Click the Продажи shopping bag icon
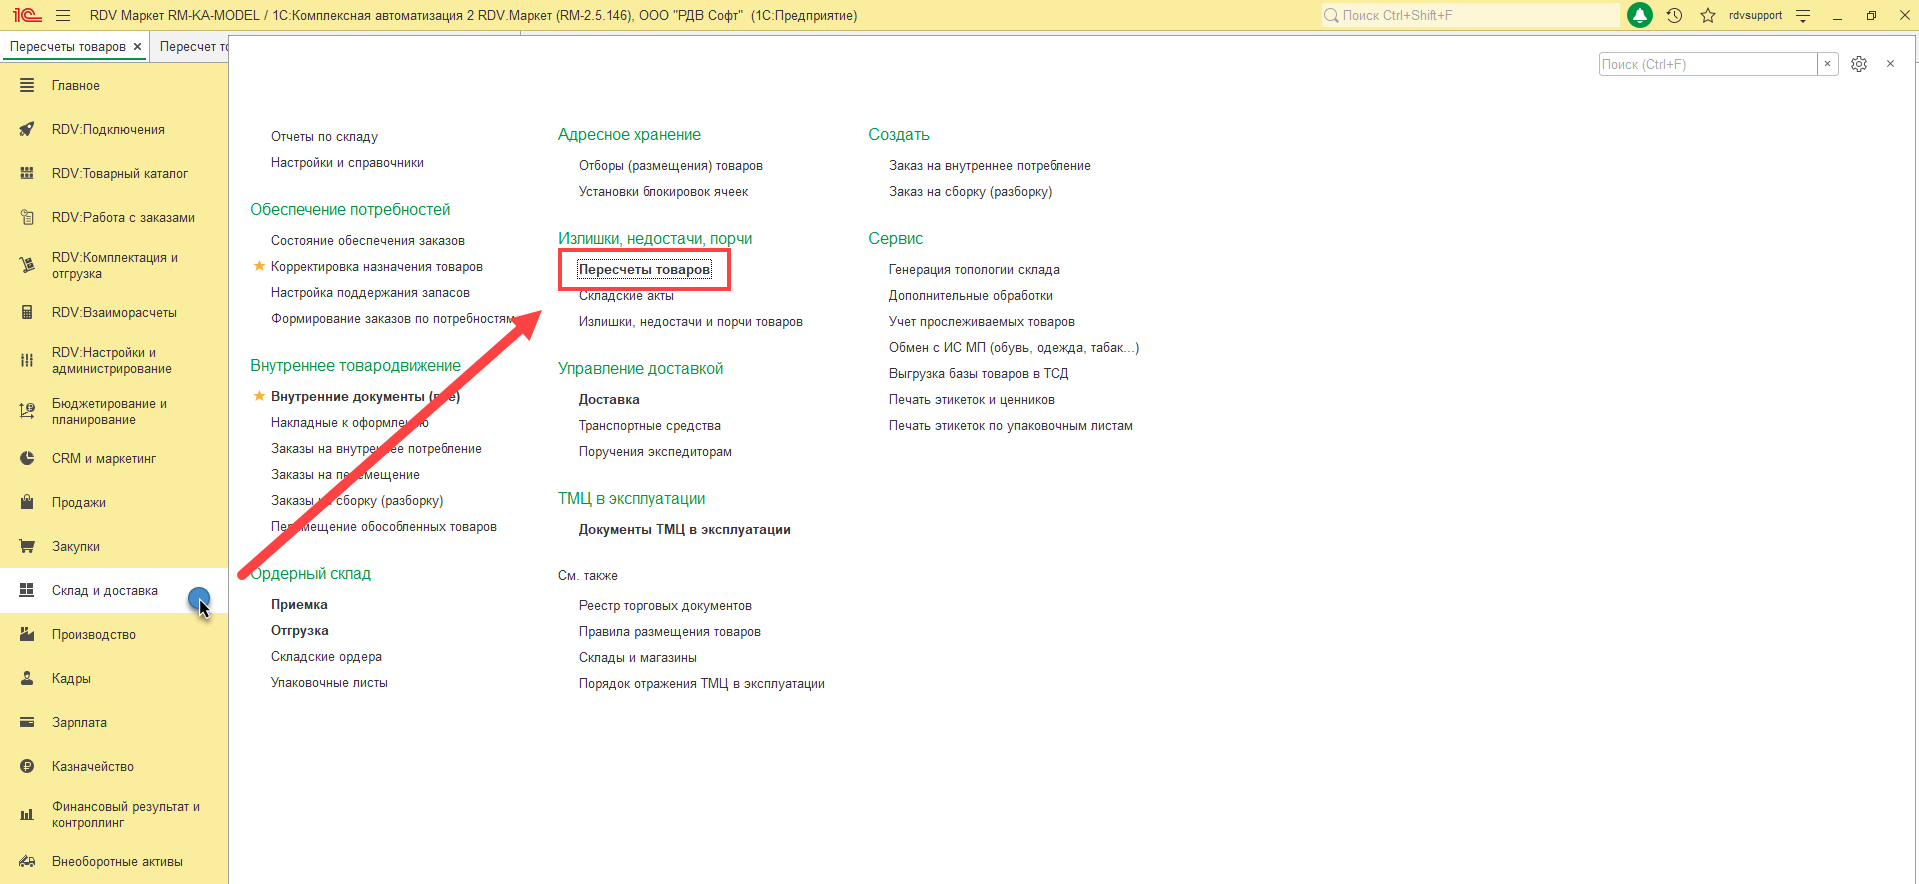 click(27, 503)
